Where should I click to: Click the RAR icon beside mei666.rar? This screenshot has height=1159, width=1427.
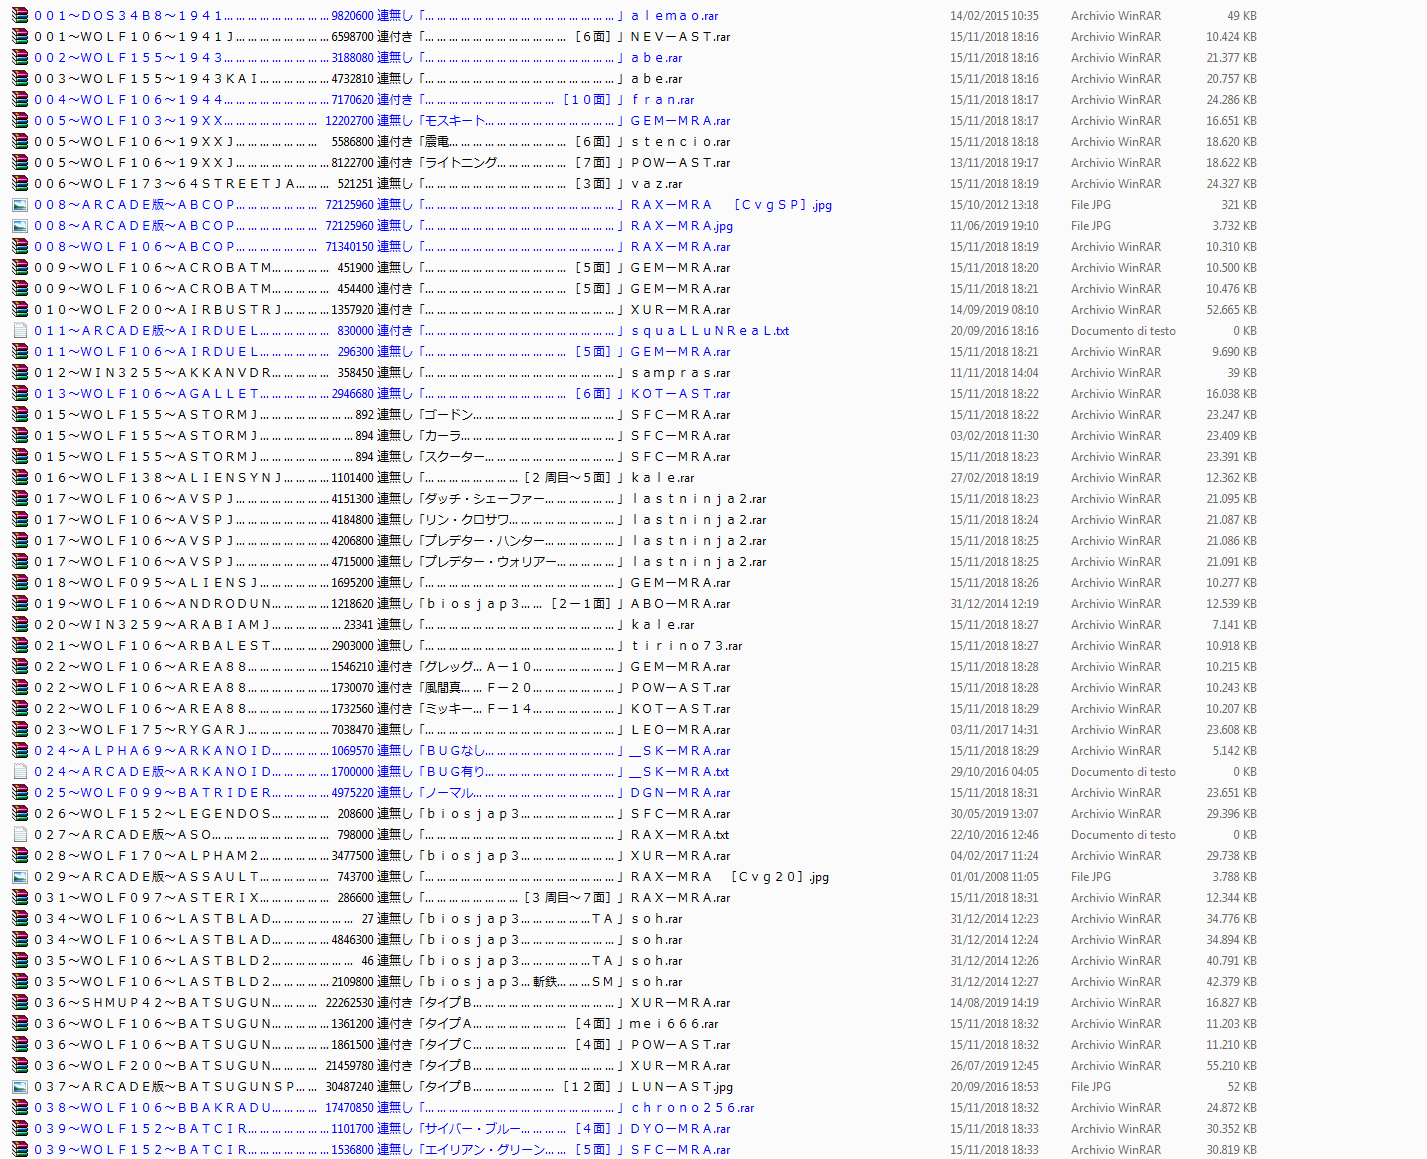click(20, 1024)
